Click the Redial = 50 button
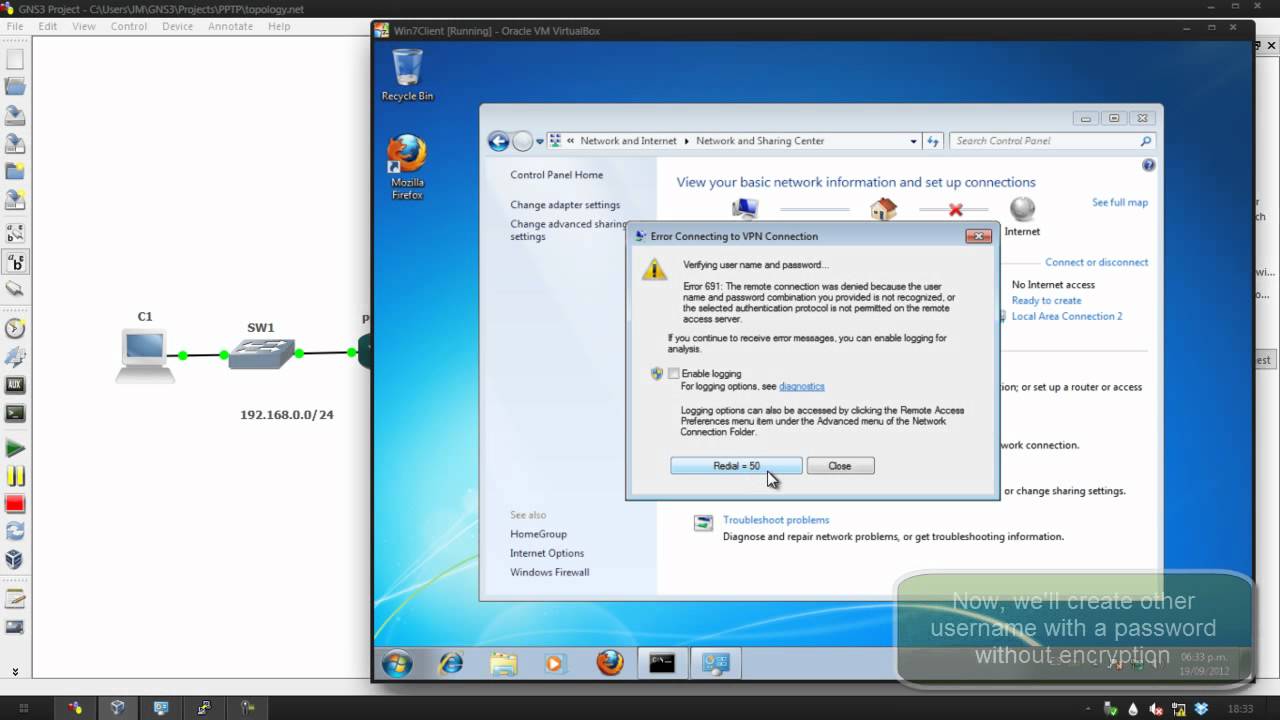The height and width of the screenshot is (720, 1280). click(736, 466)
